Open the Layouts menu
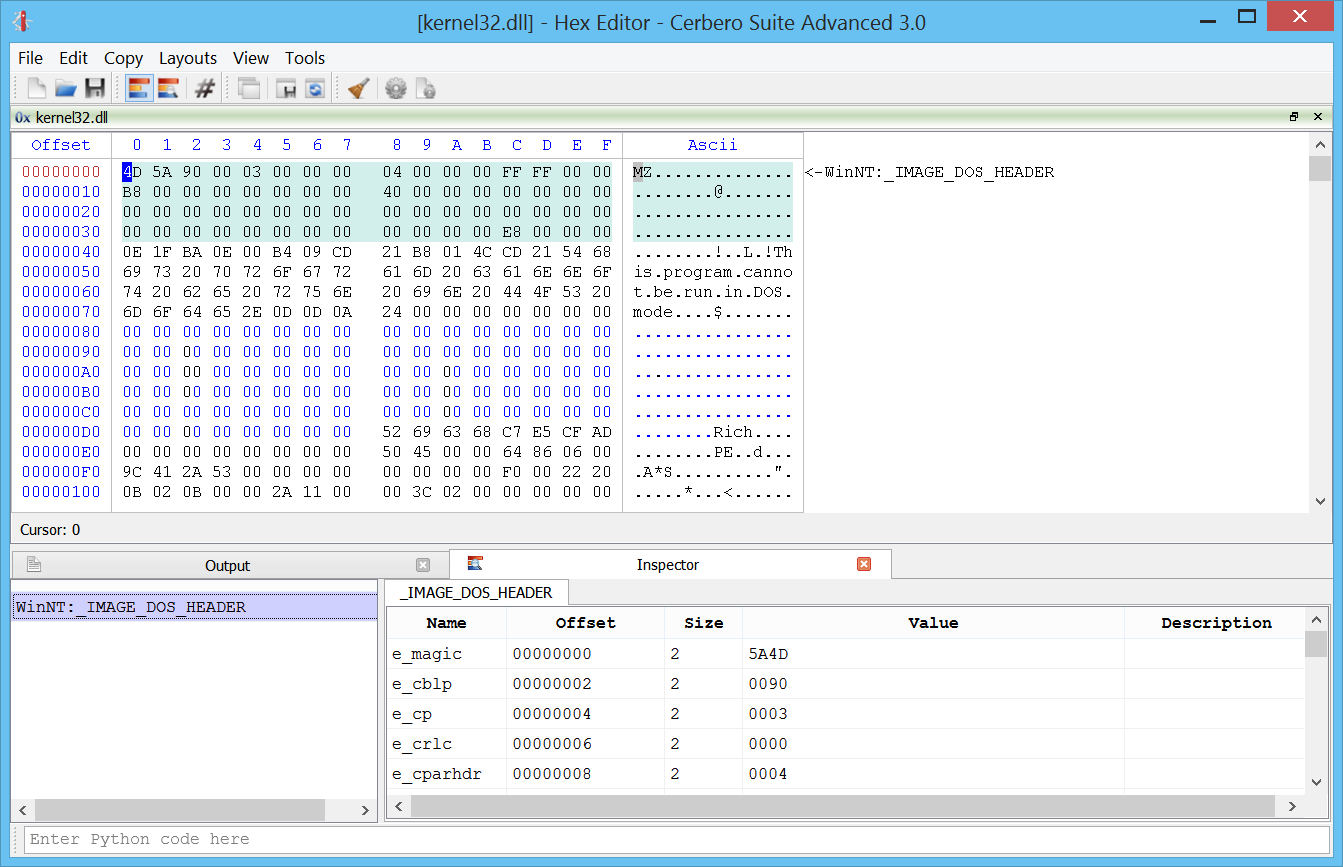Screen dimensions: 1343x867 tap(188, 58)
